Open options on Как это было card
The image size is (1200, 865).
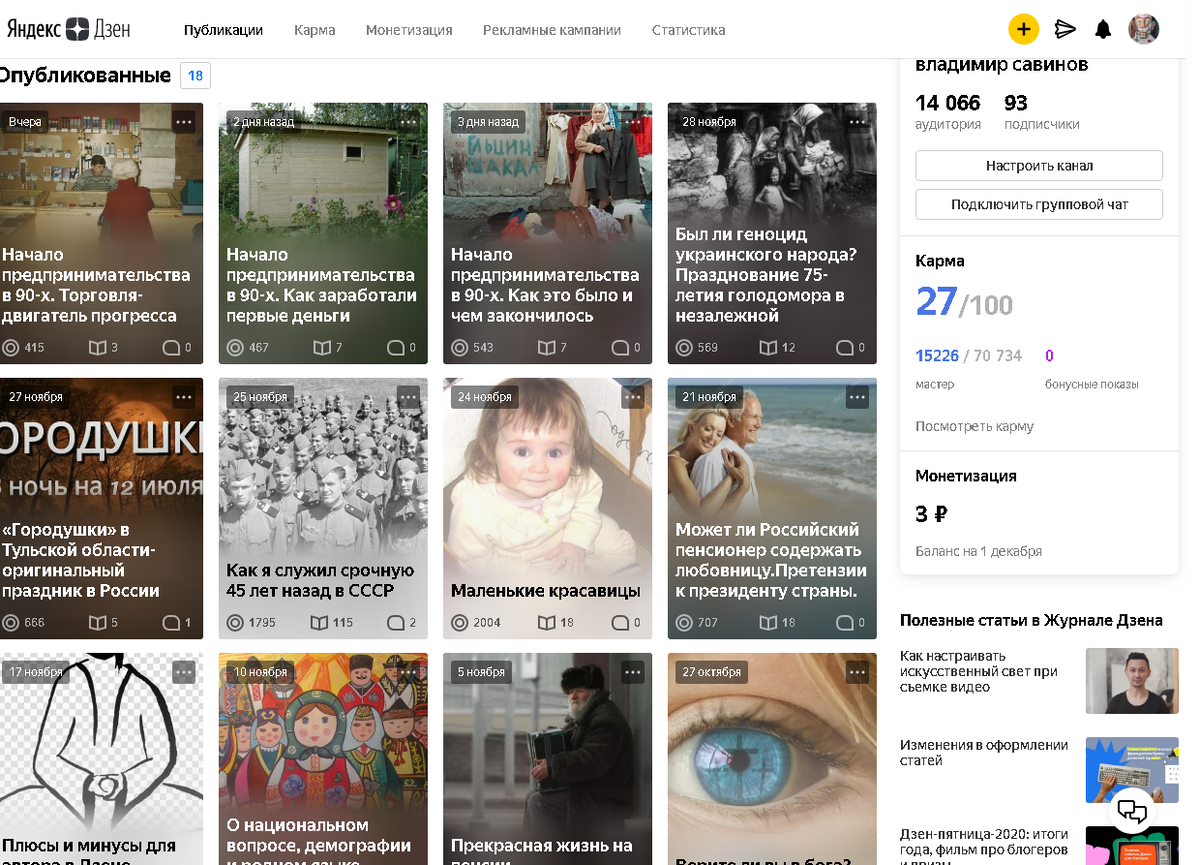(x=632, y=121)
